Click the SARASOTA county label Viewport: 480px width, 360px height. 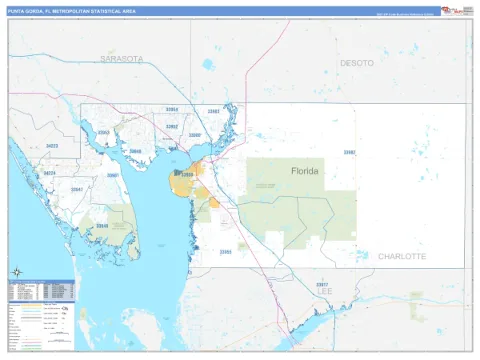click(x=122, y=59)
